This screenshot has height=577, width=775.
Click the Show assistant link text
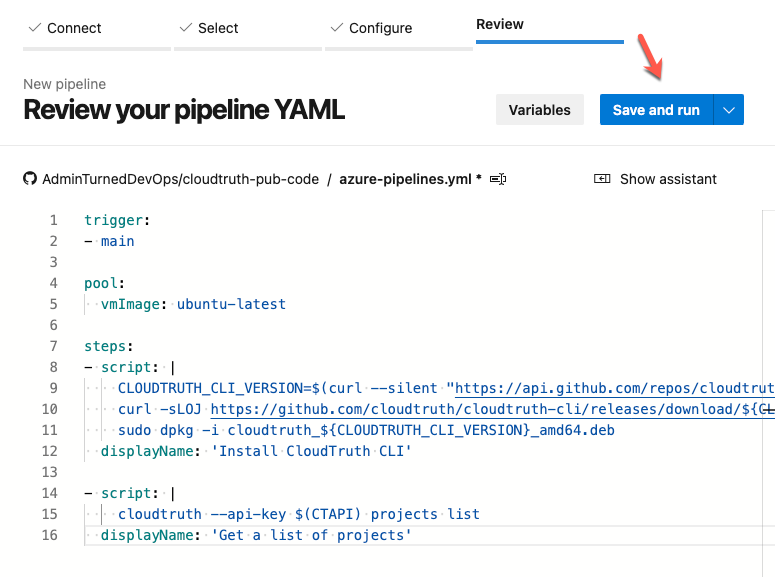pos(668,179)
